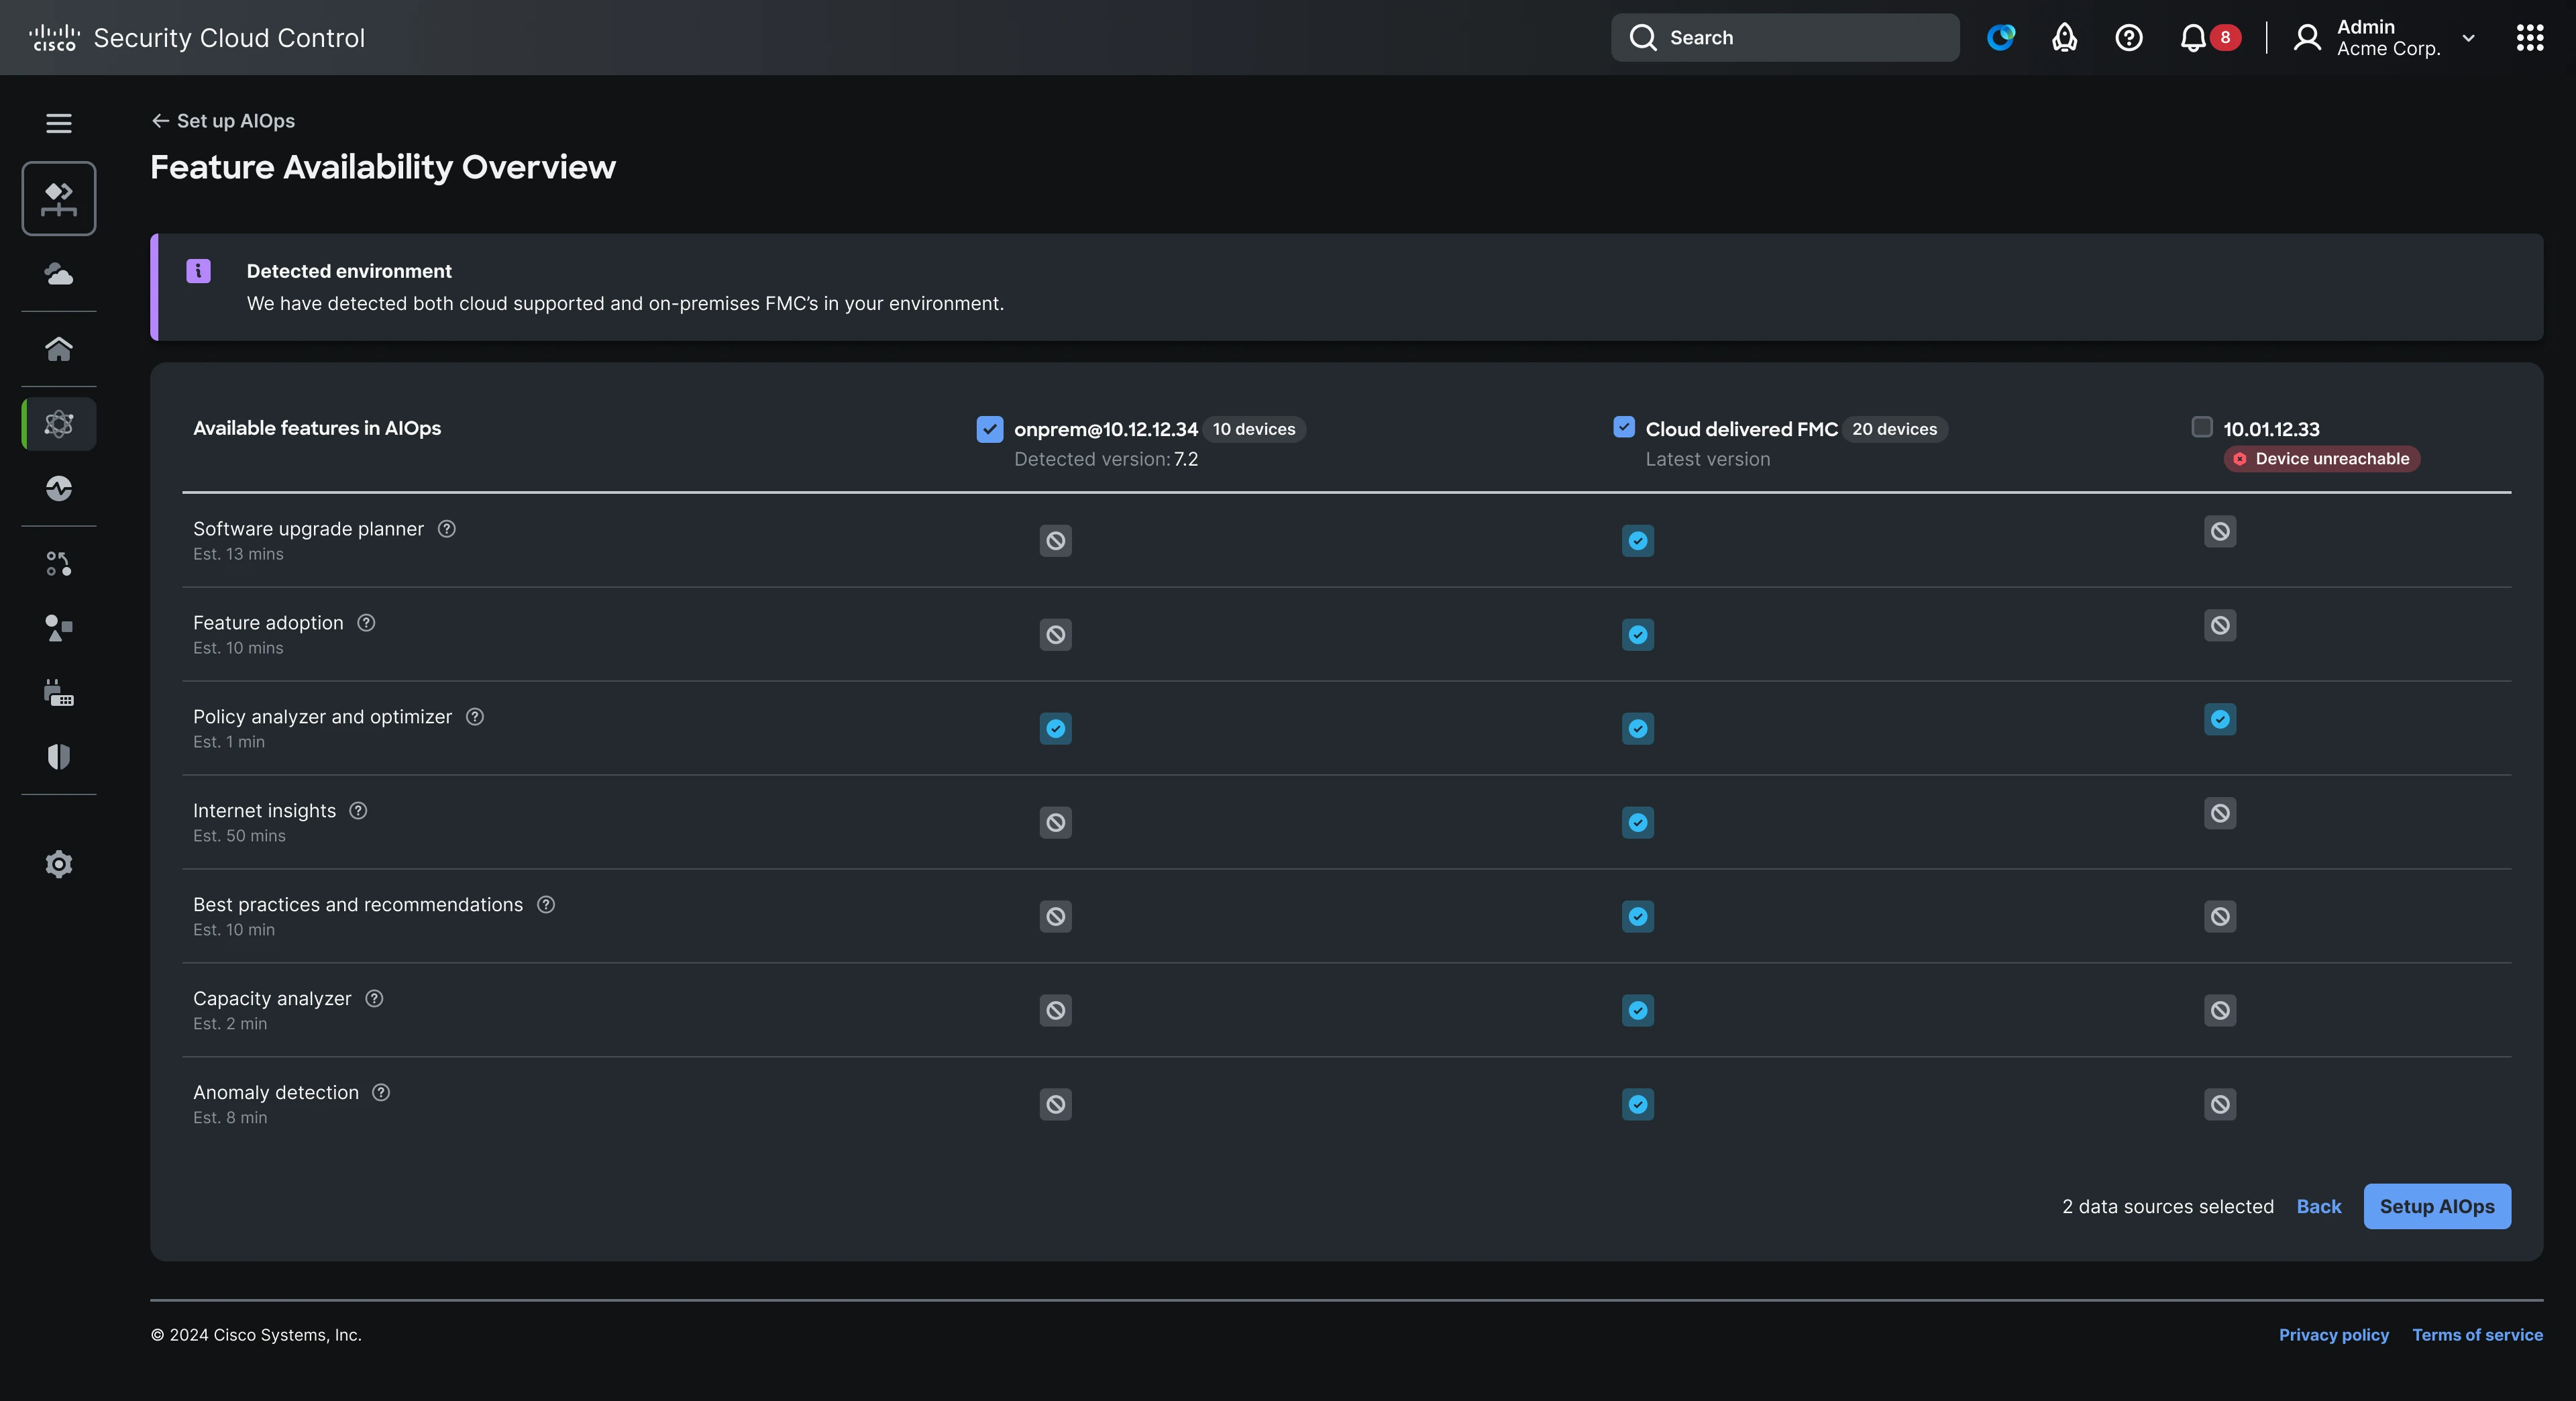Viewport: 2576px width, 1401px height.
Task: Open the devices inventory sidebar icon
Action: tap(59, 692)
